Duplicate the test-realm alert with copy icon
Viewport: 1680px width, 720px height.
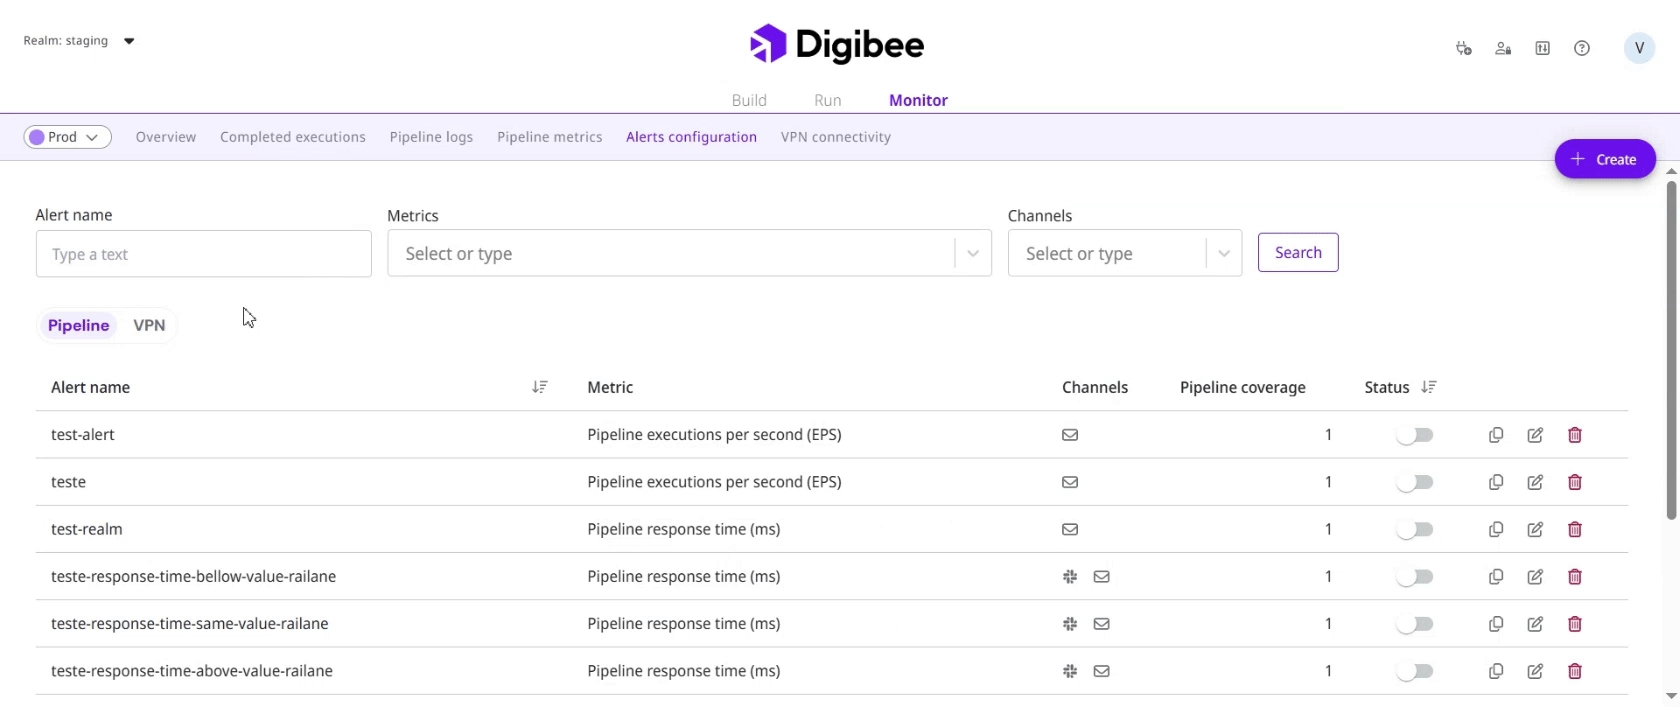pos(1496,529)
